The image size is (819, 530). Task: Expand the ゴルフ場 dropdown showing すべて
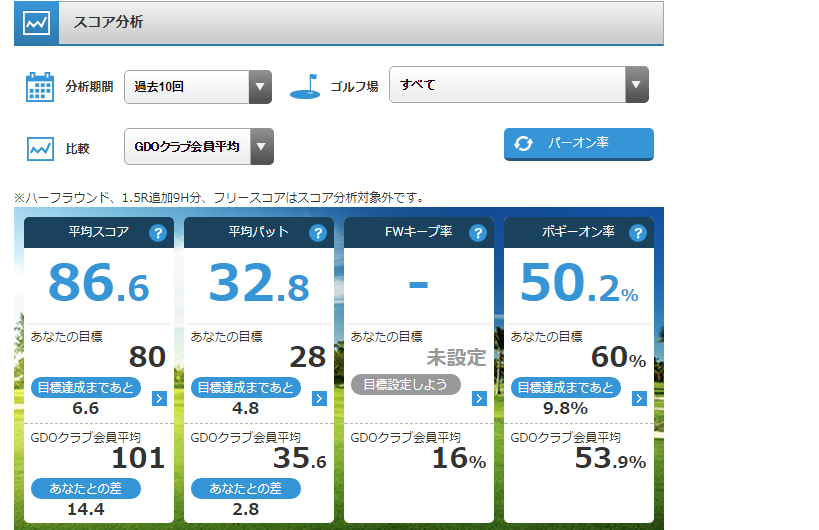click(x=518, y=85)
